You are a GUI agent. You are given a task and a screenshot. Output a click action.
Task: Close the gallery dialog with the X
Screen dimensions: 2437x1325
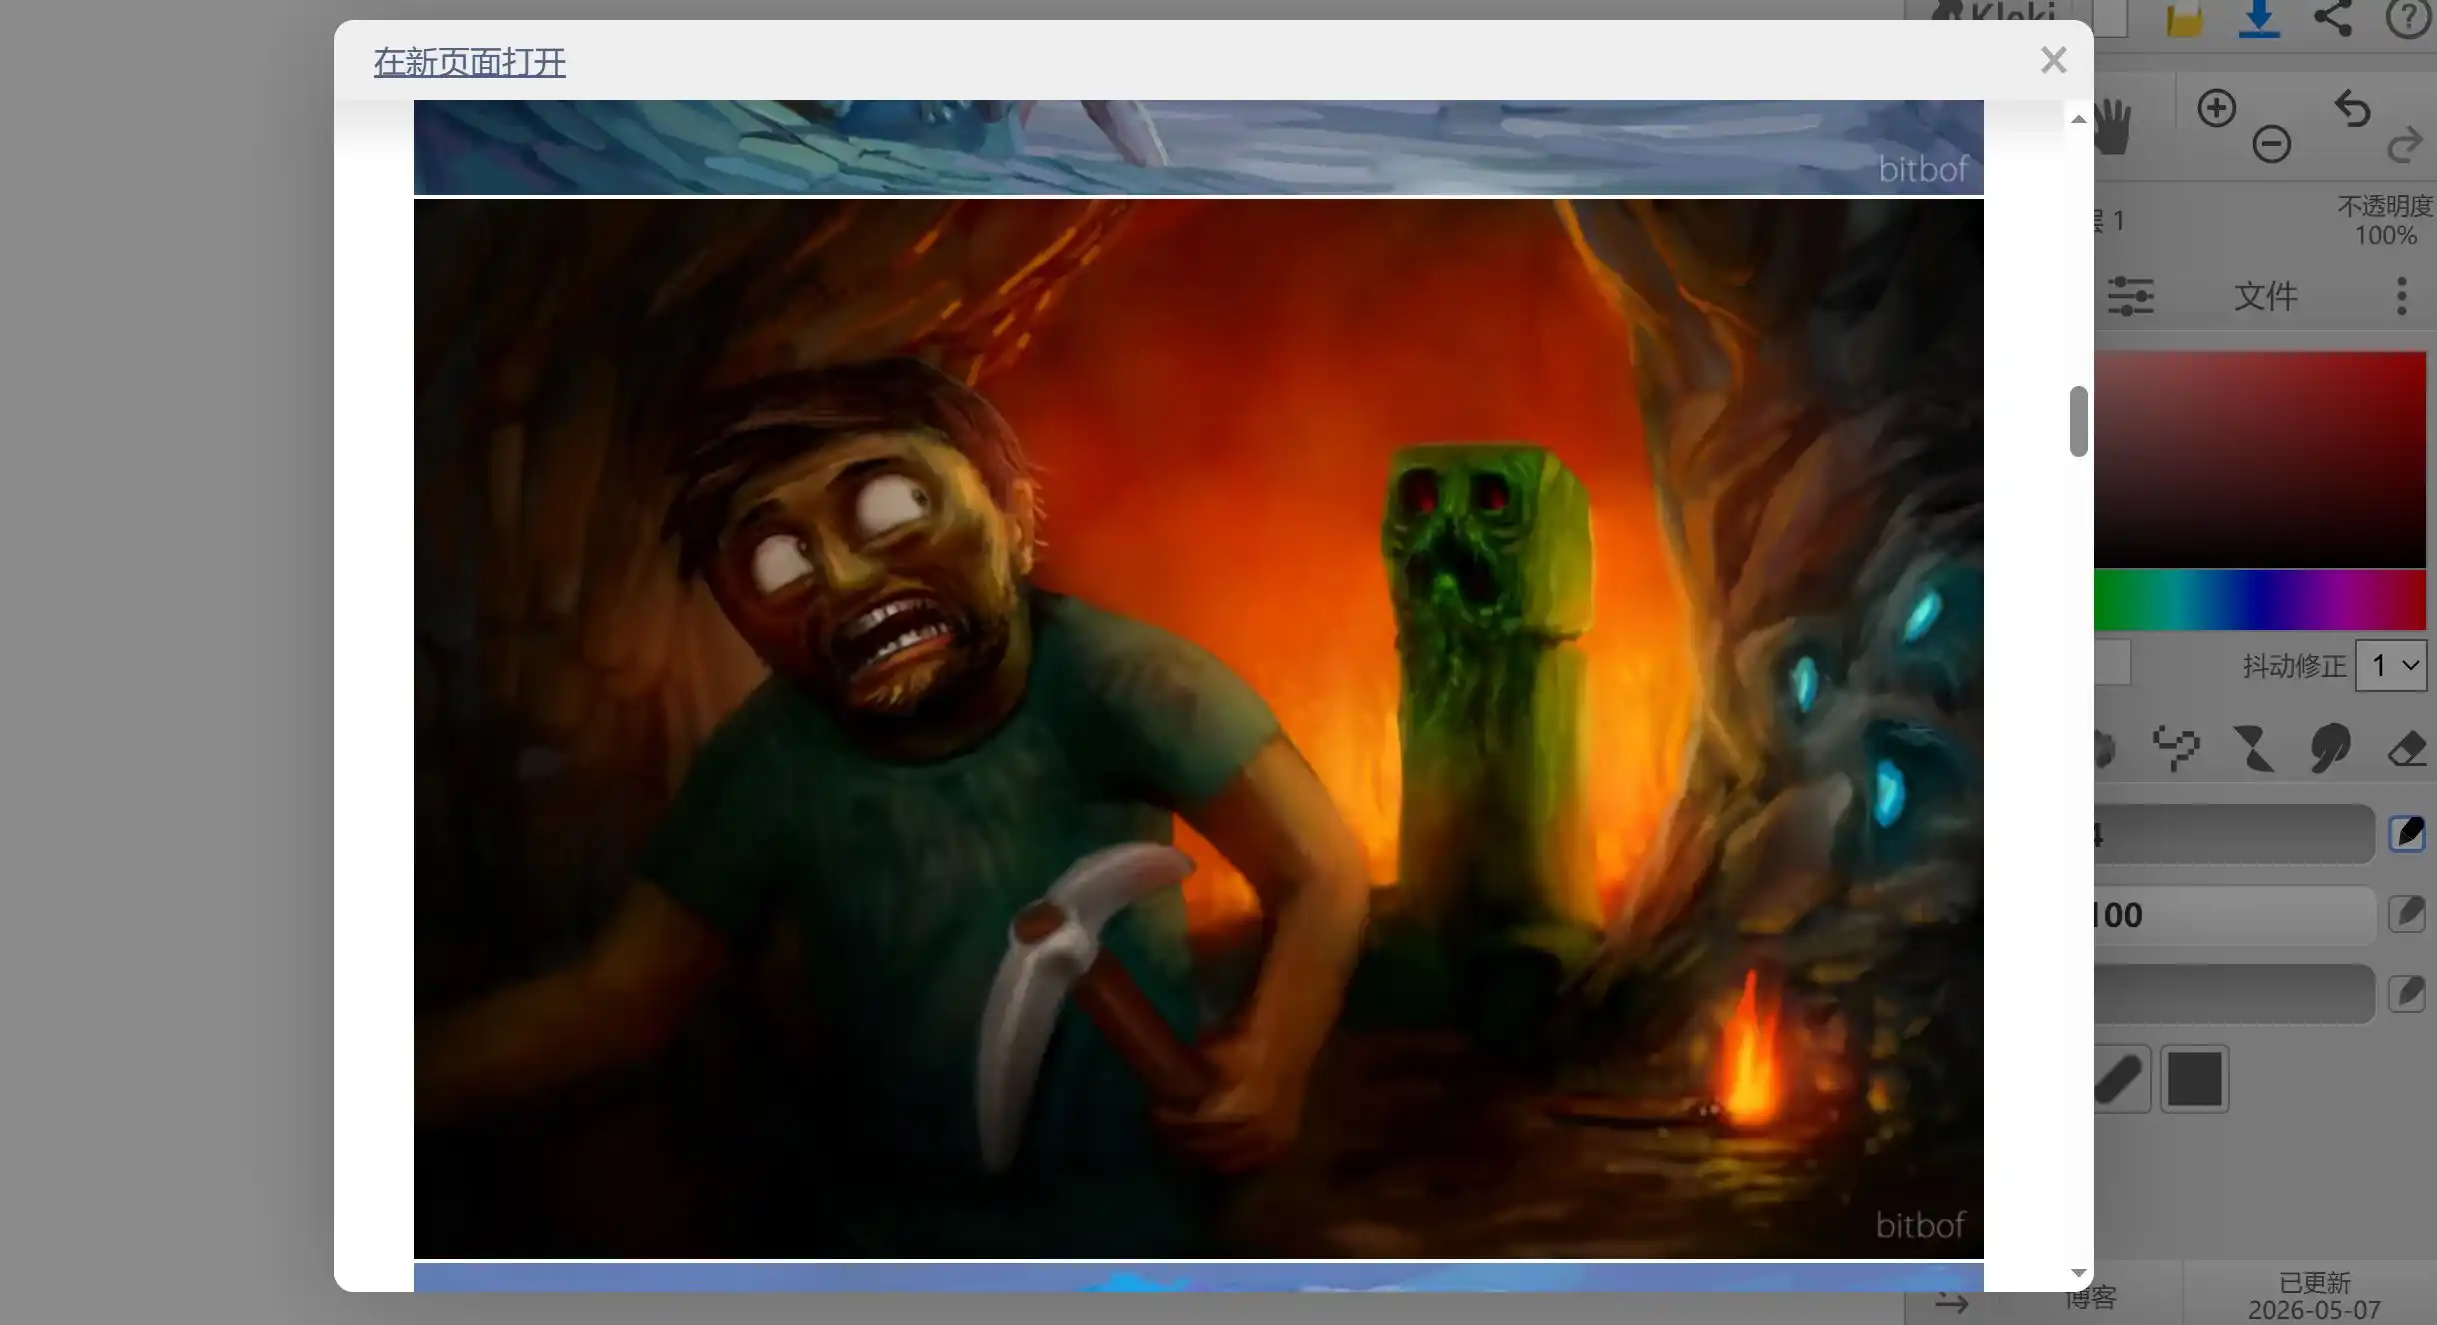[2053, 60]
